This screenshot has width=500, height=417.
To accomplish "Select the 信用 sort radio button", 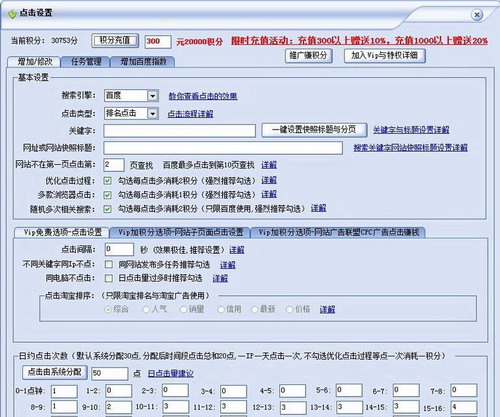I will point(221,310).
